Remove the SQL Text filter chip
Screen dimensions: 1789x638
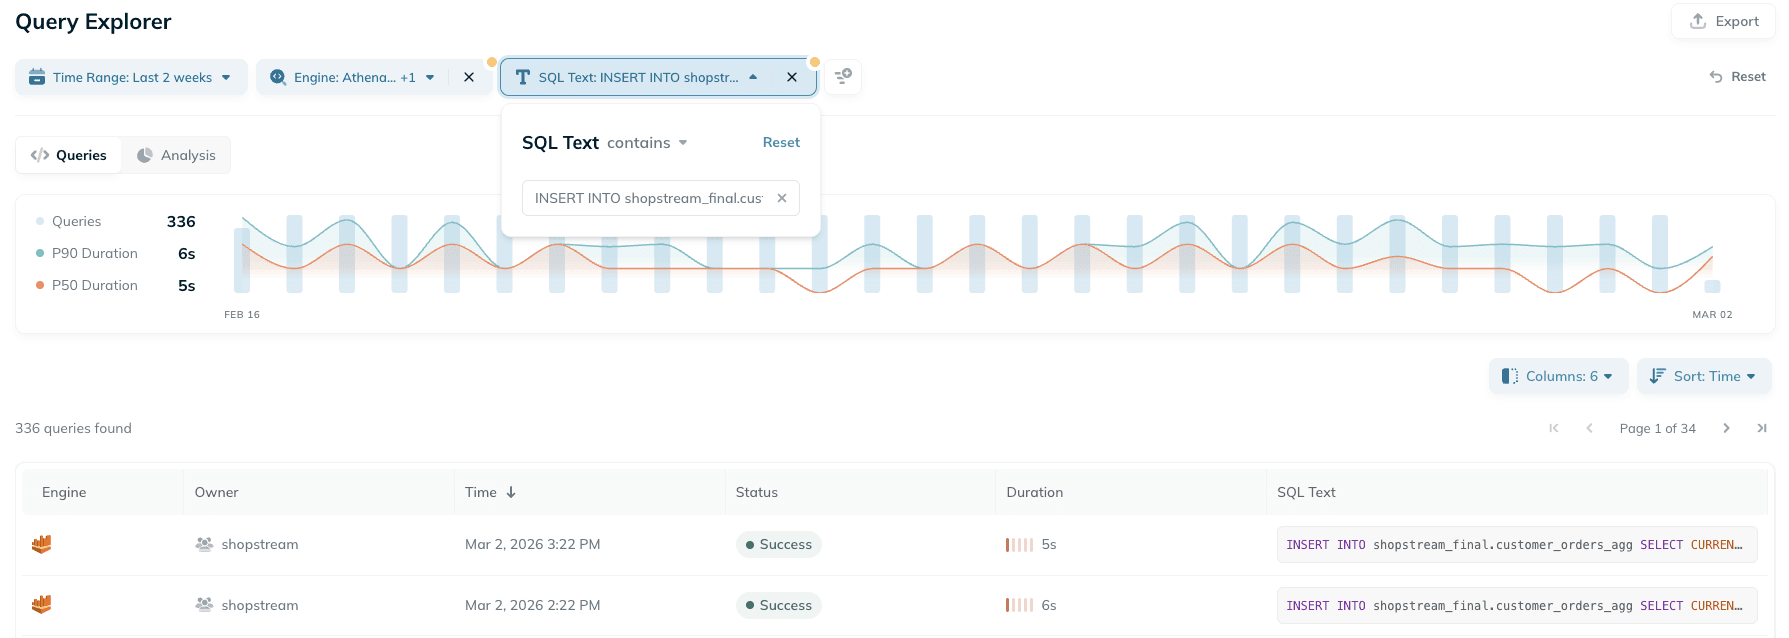pyautogui.click(x=792, y=77)
